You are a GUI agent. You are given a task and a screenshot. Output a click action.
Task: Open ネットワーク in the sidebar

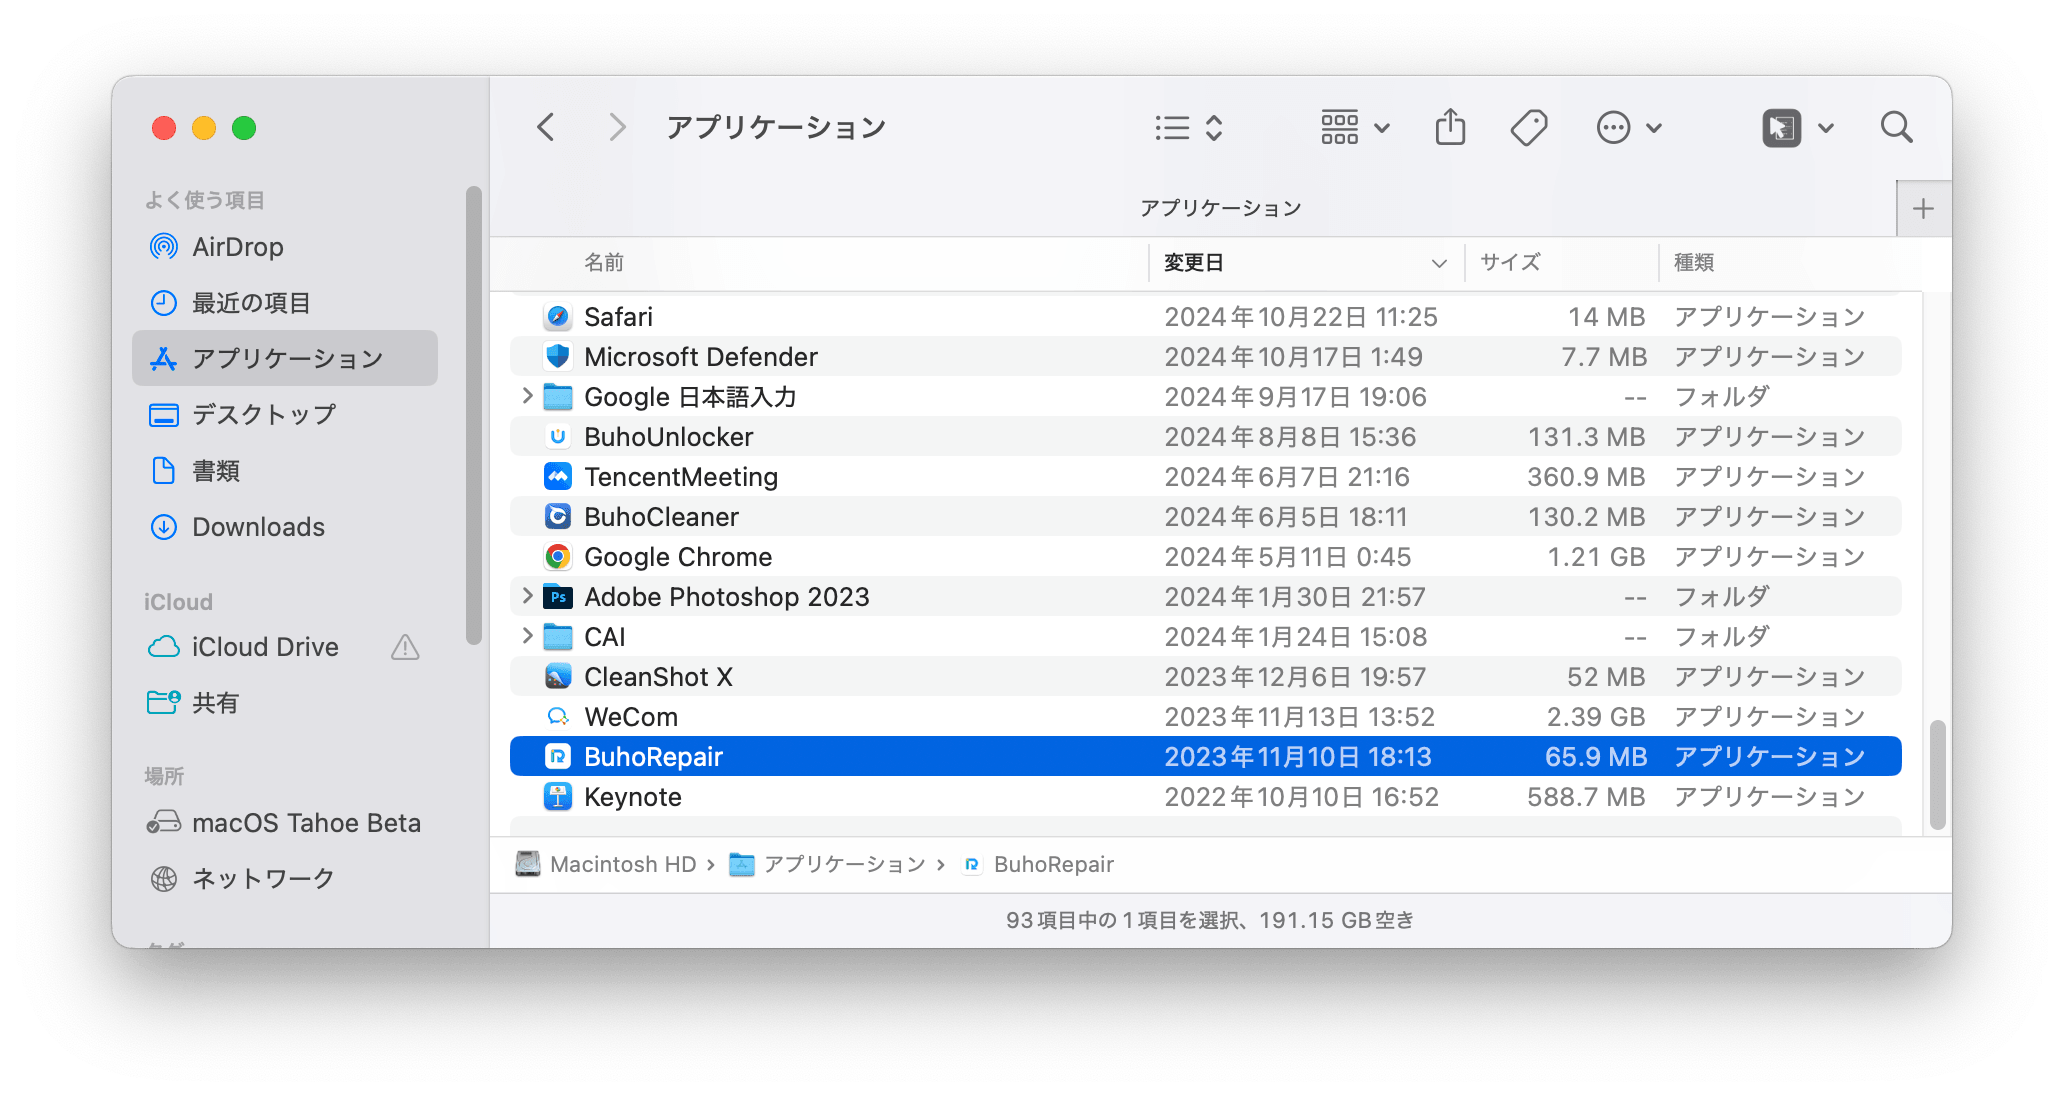[285, 879]
